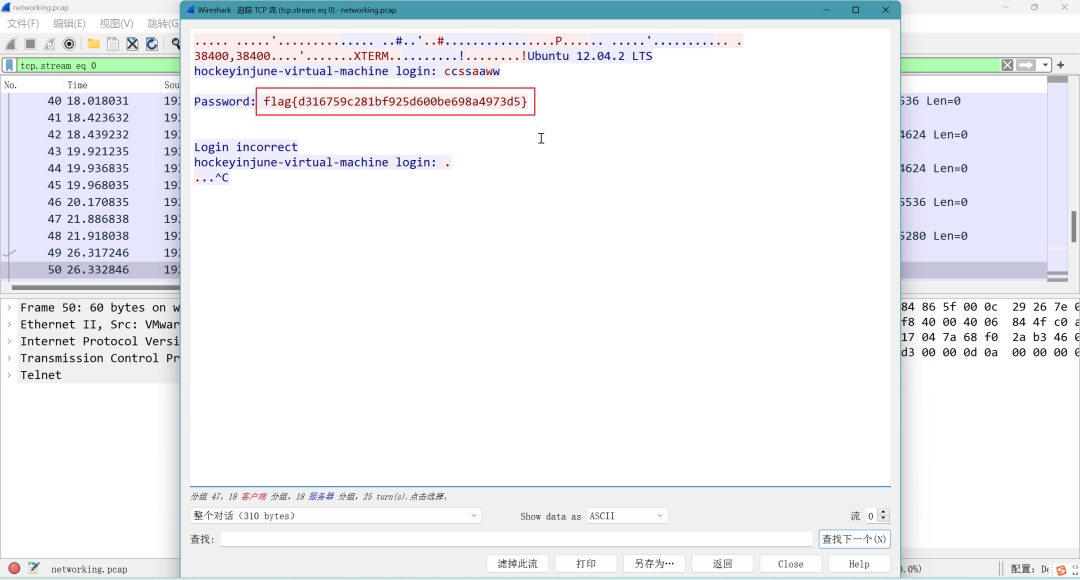
Task: Click the No. column header
Action: [32, 85]
